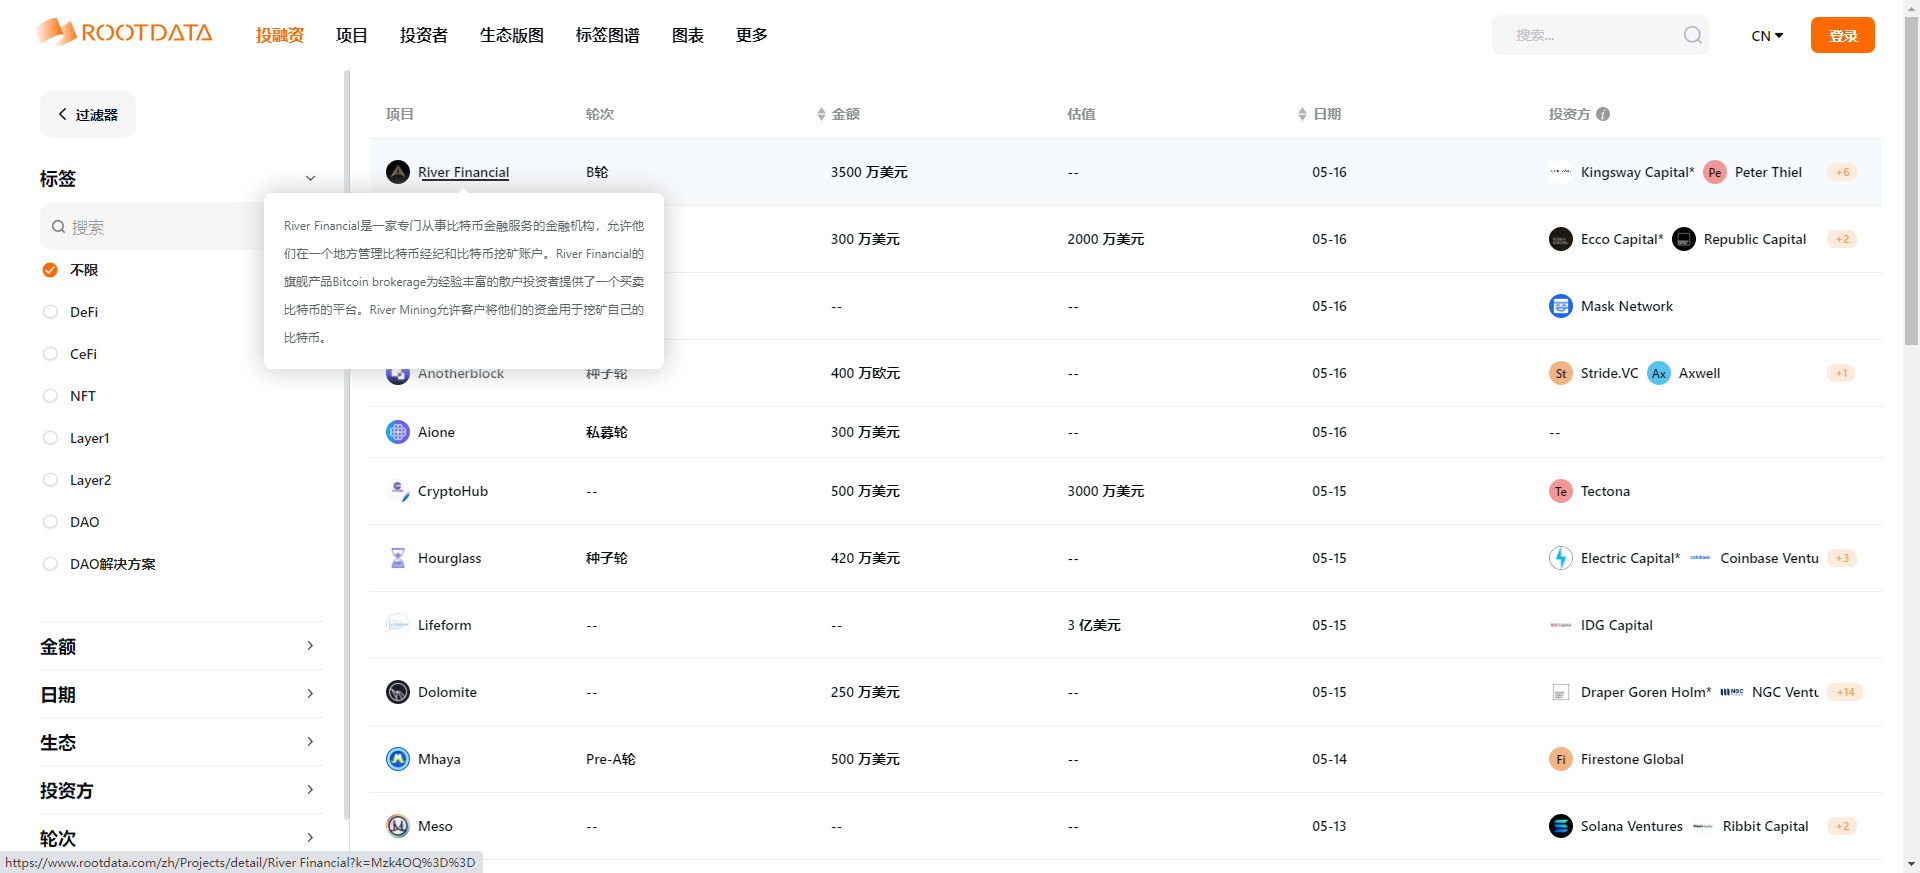Click the page vertical scrollbar thumb

(x=1911, y=180)
